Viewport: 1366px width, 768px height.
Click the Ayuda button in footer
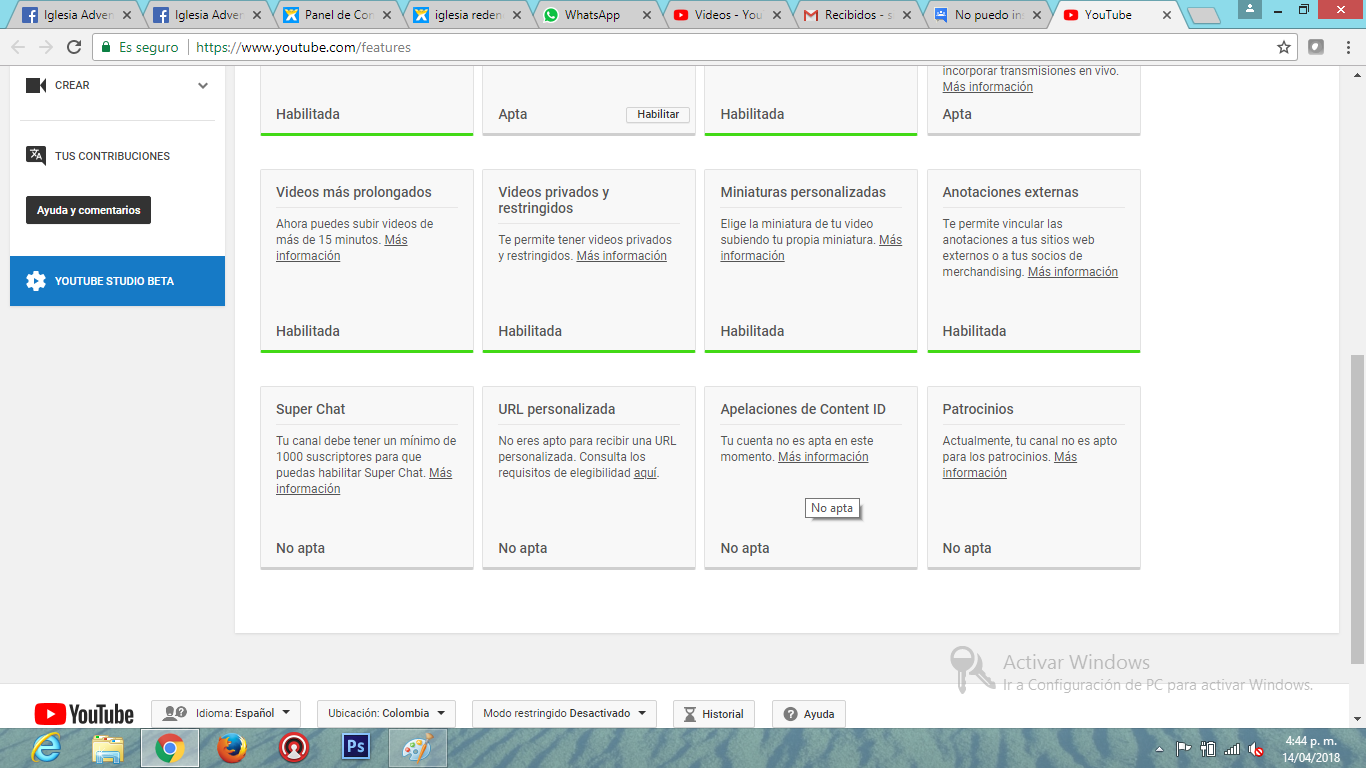[x=809, y=714]
